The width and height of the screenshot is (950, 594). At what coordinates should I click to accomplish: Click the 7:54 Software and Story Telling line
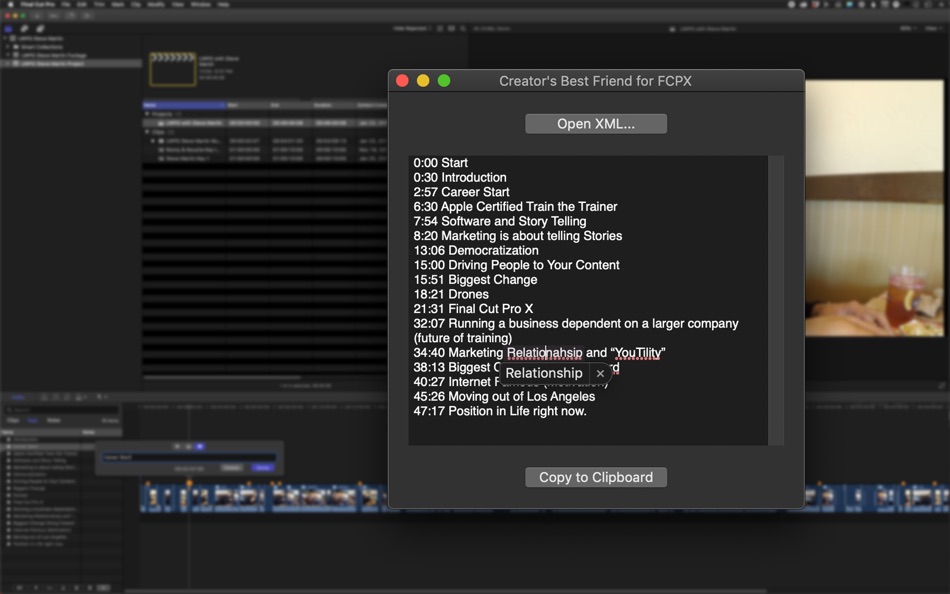[x=500, y=221]
